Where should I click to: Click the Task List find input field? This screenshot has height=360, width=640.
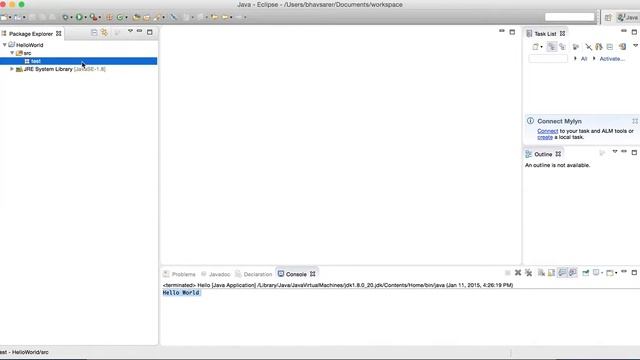[548, 59]
